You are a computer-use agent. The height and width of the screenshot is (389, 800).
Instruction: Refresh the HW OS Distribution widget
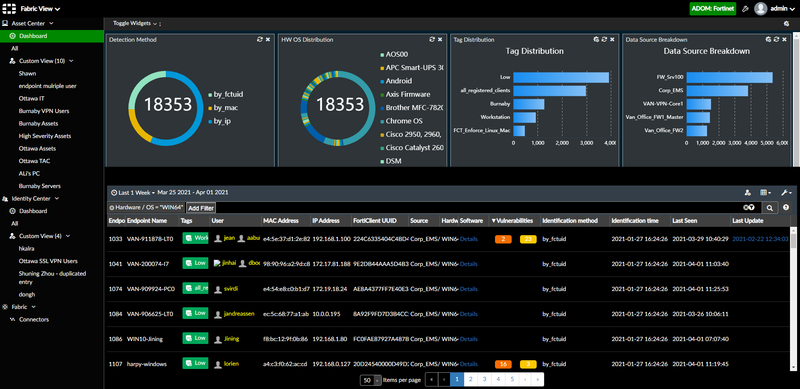pos(432,39)
